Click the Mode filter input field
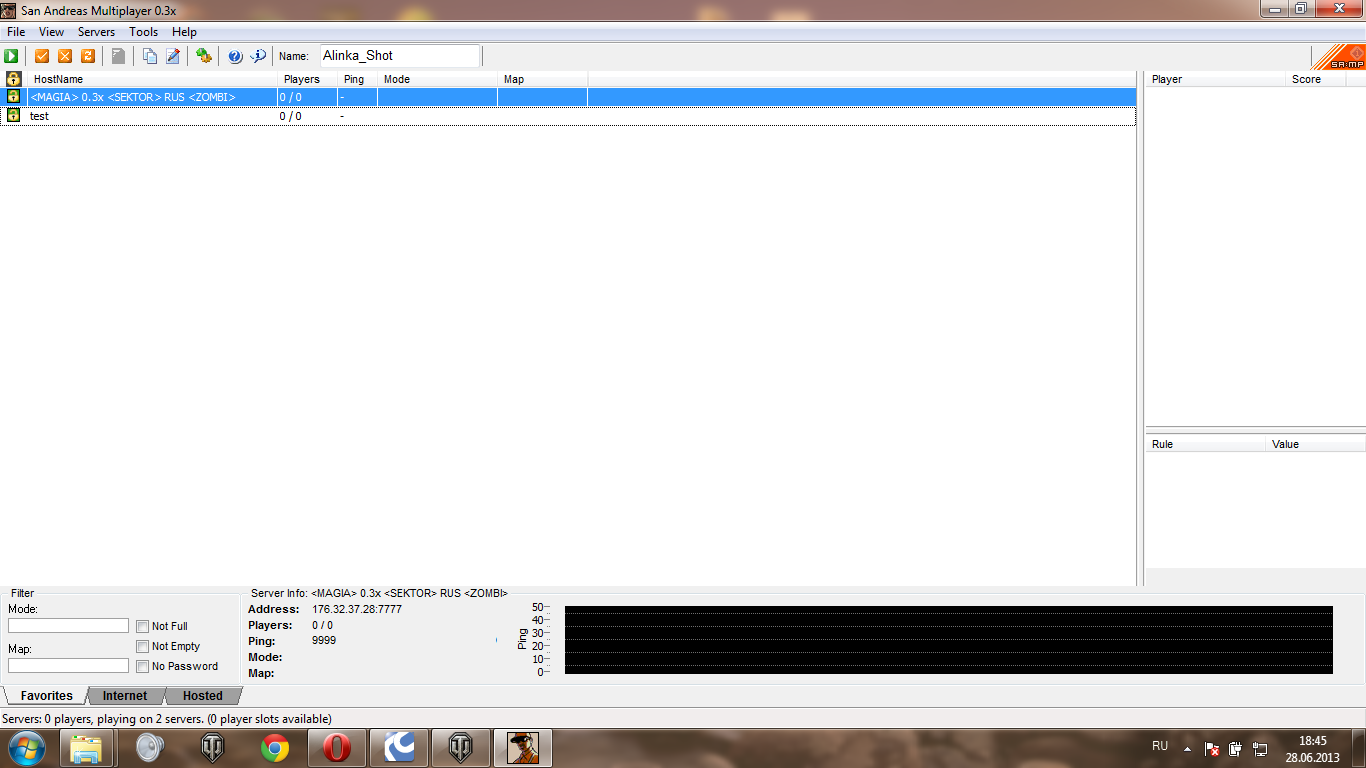1366x768 pixels. pos(68,626)
